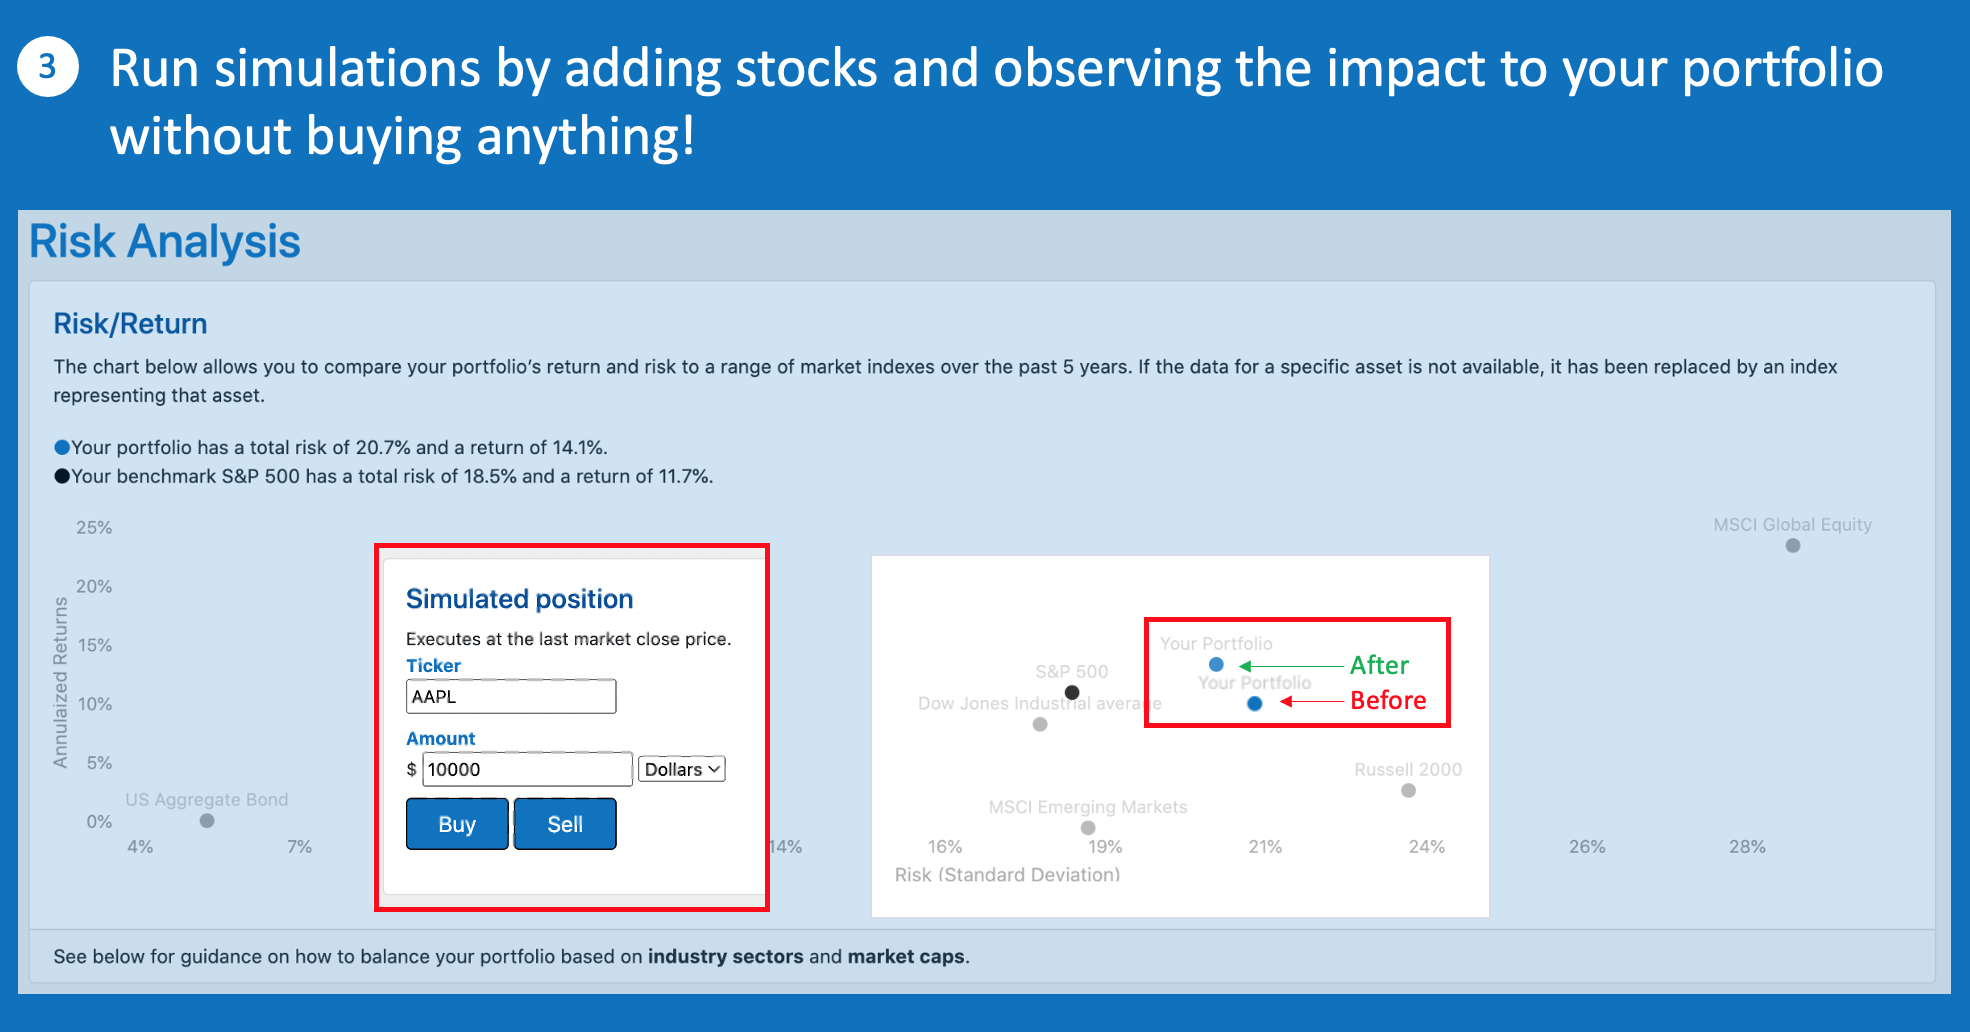1970x1032 pixels.
Task: Click the blue portfolio legend dot
Action: (x=62, y=447)
